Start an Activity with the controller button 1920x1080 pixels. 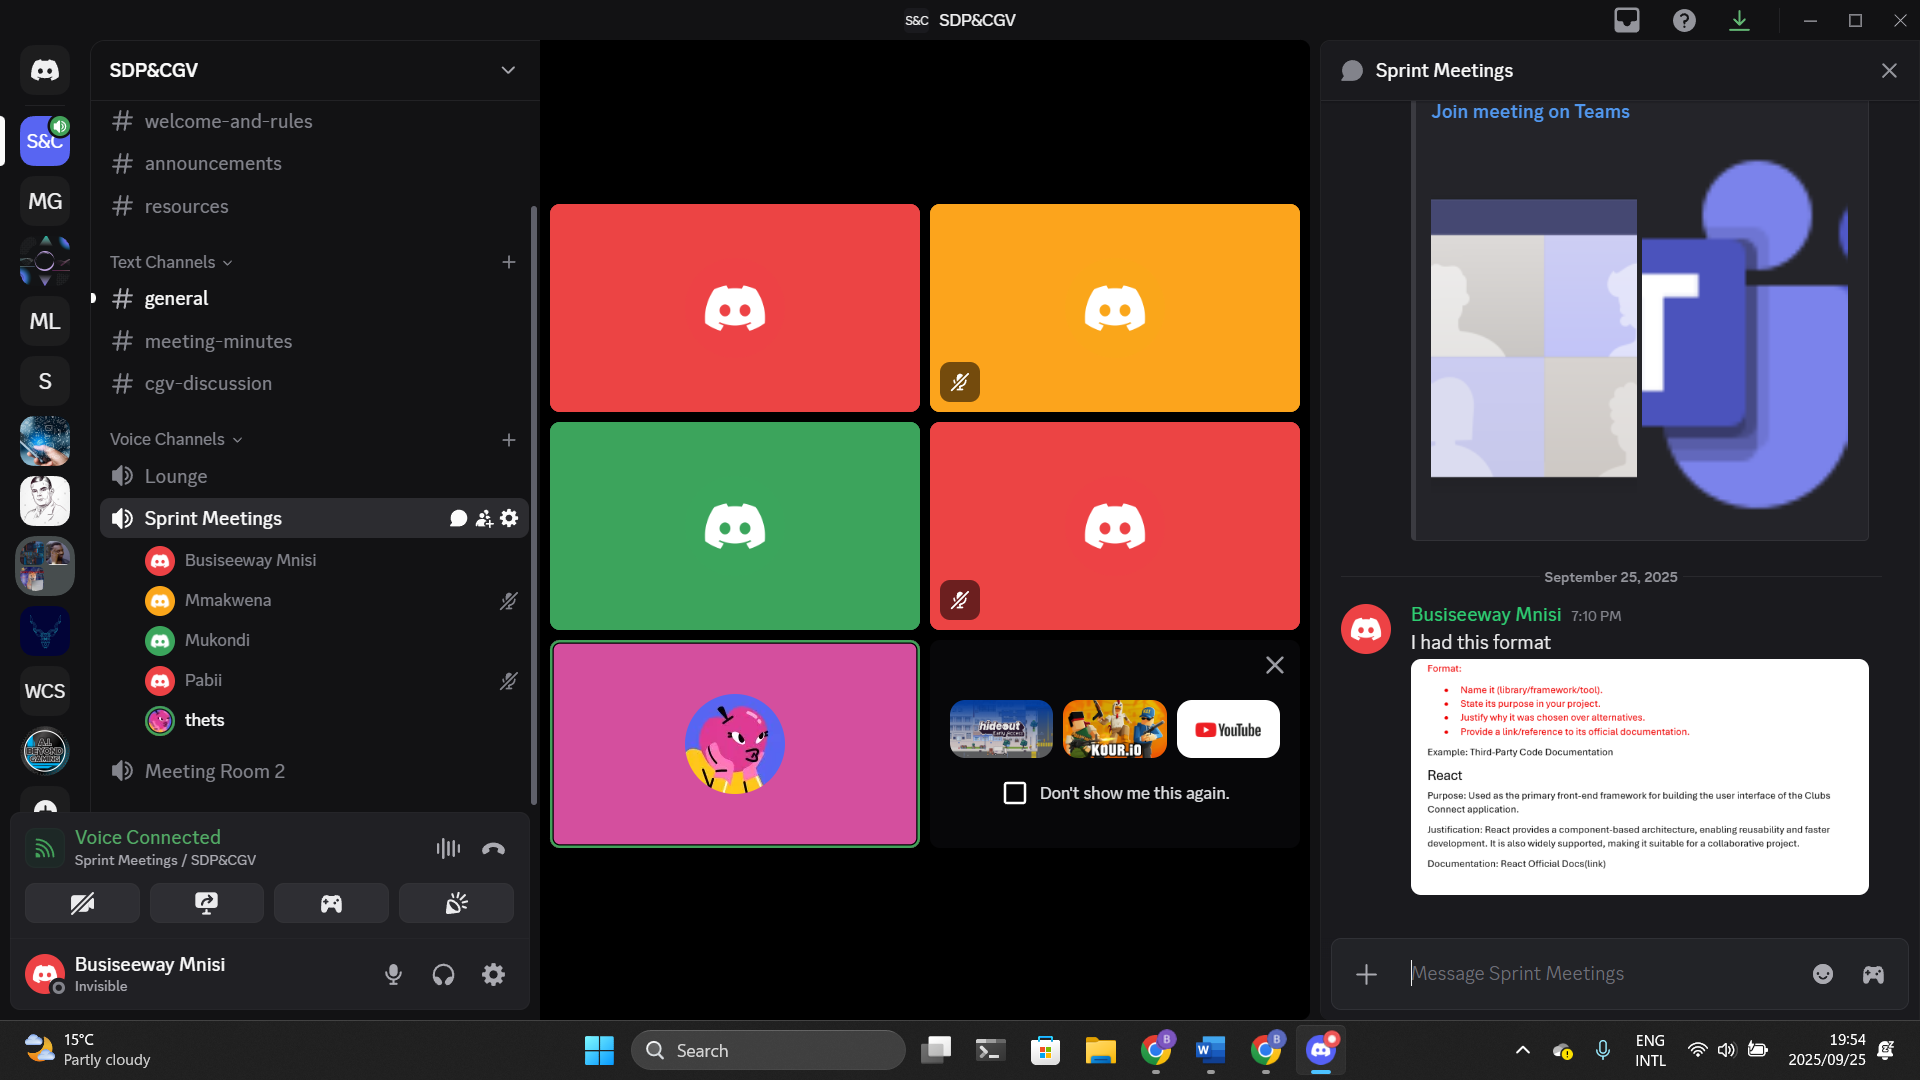(331, 903)
